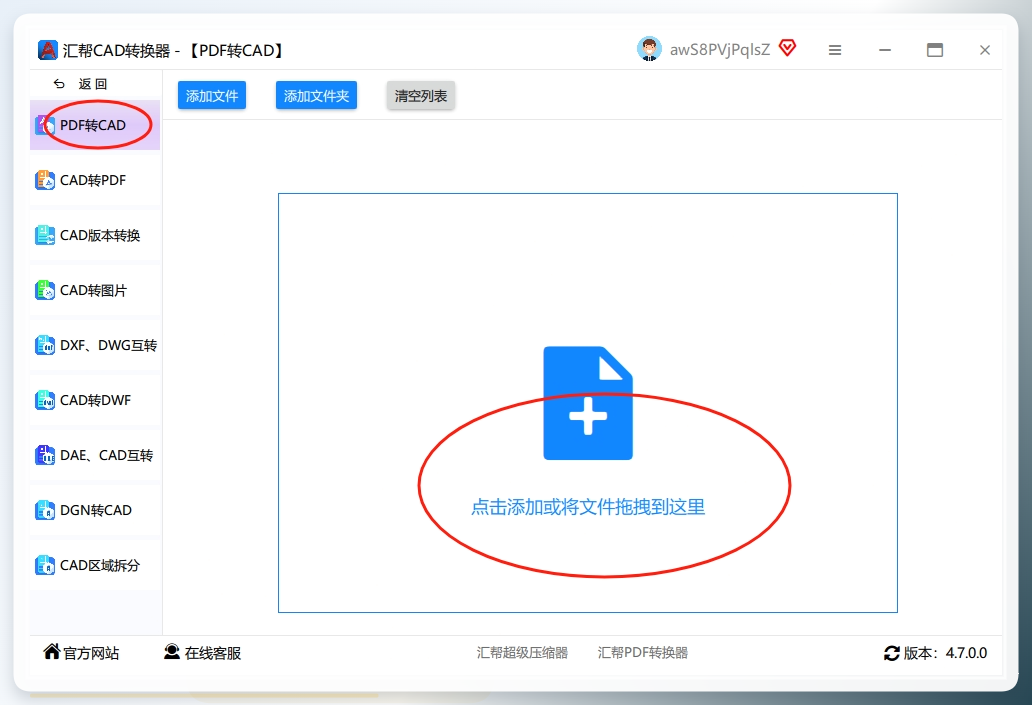
Task: Choose DXF、DWG互转 label
Action: click(x=109, y=345)
